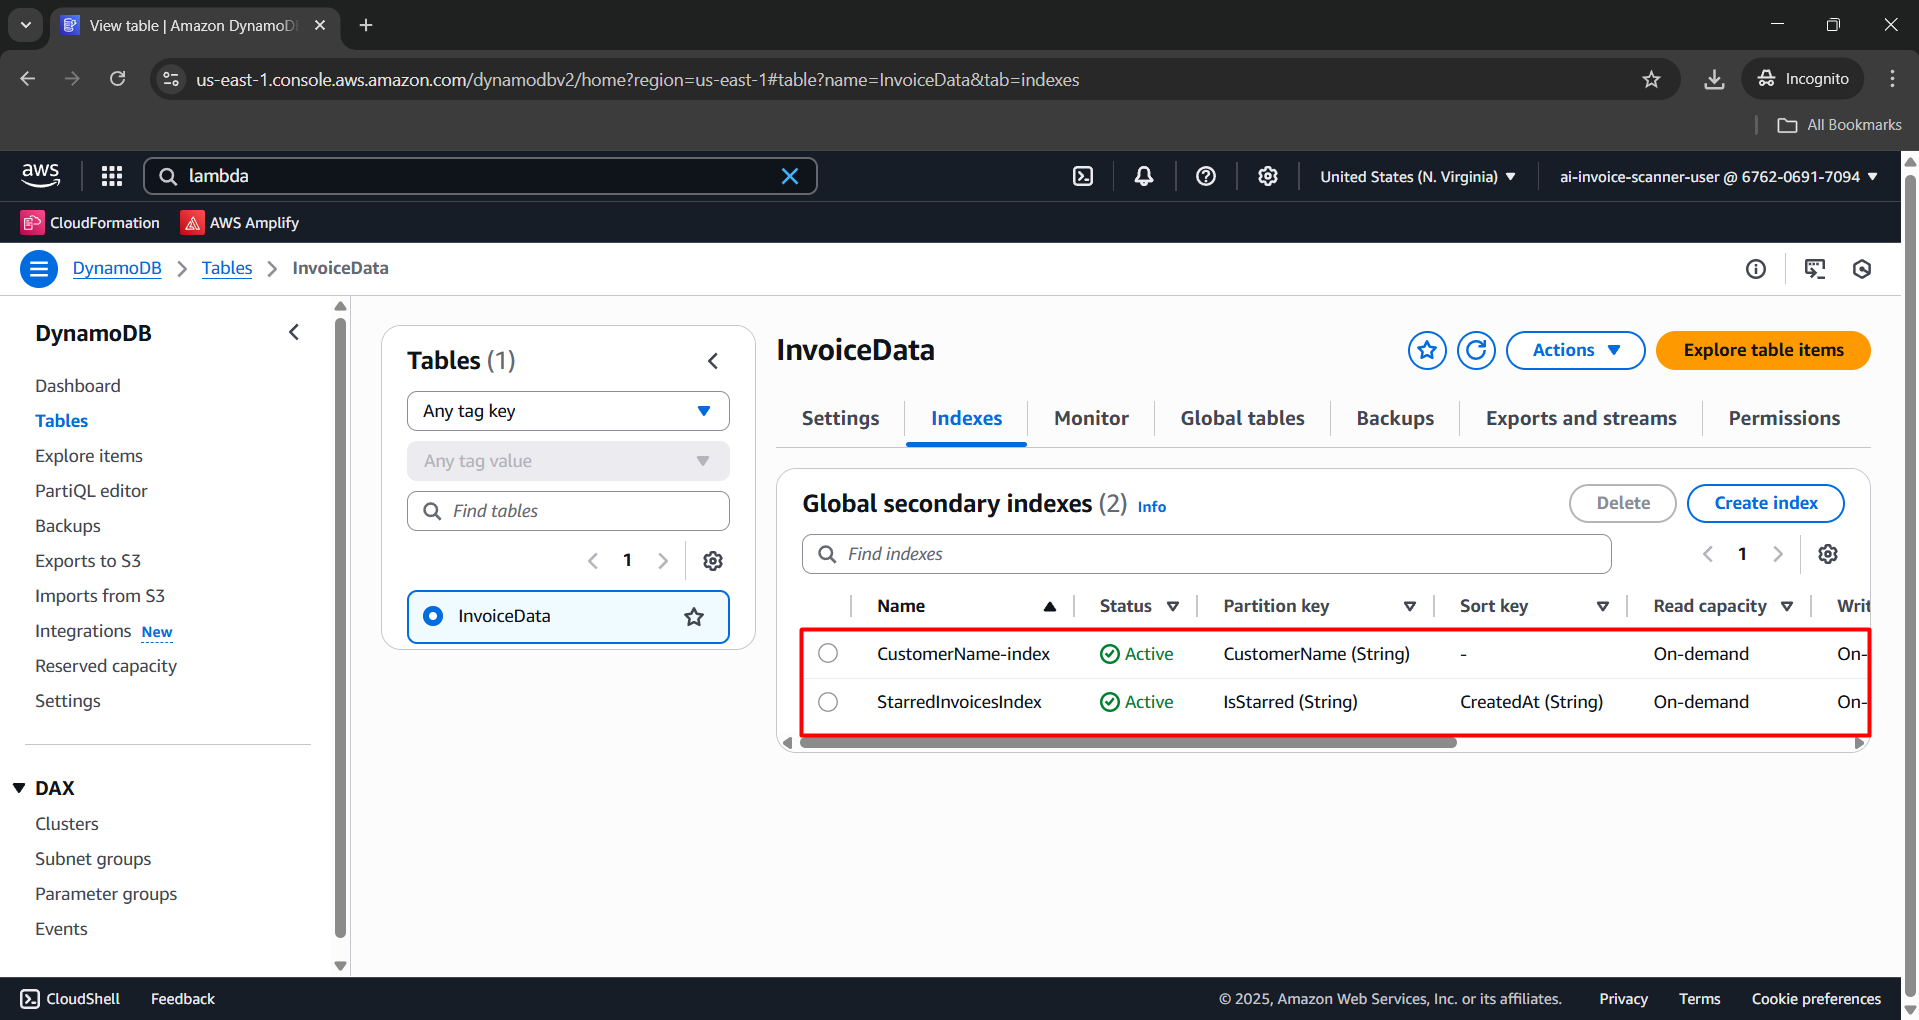Viewport: 1919px width, 1020px height.
Task: Select InvoiceData table radio button
Action: (433, 616)
